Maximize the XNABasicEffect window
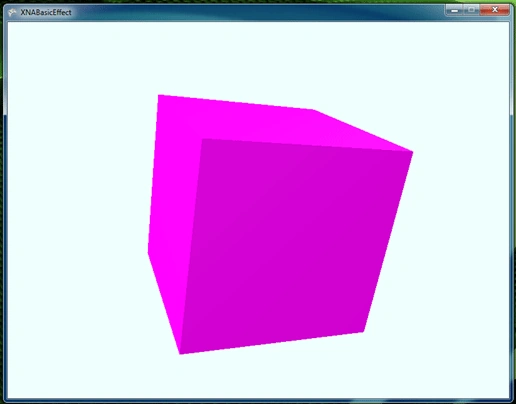This screenshot has height=404, width=516. click(472, 10)
